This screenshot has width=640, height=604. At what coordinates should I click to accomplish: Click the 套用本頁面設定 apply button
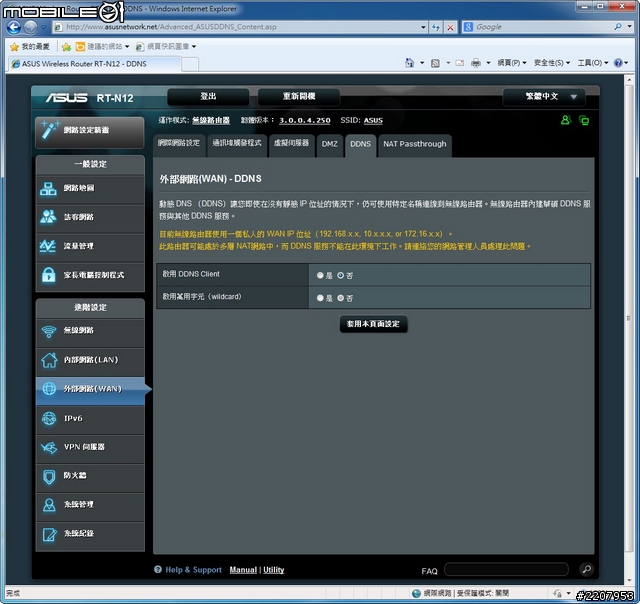[x=373, y=324]
